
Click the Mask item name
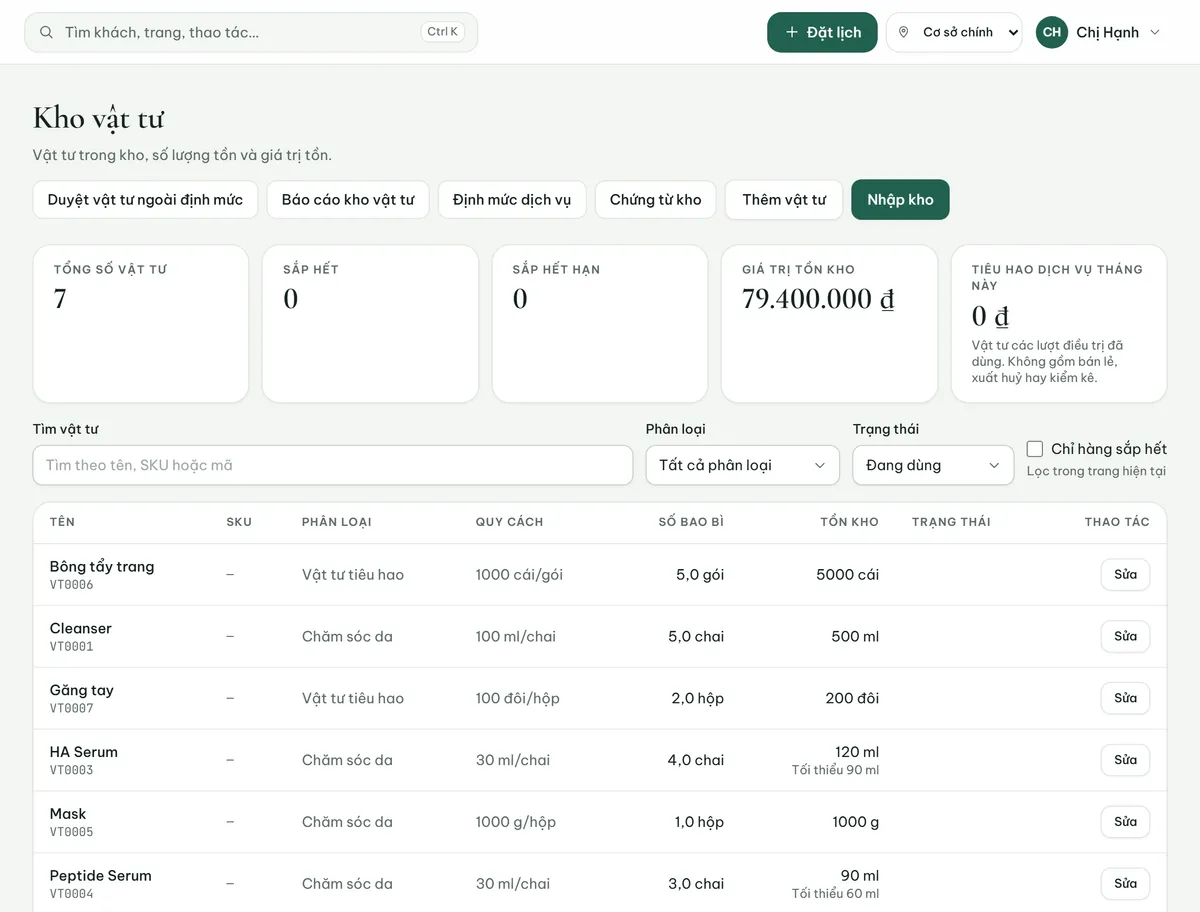click(68, 814)
